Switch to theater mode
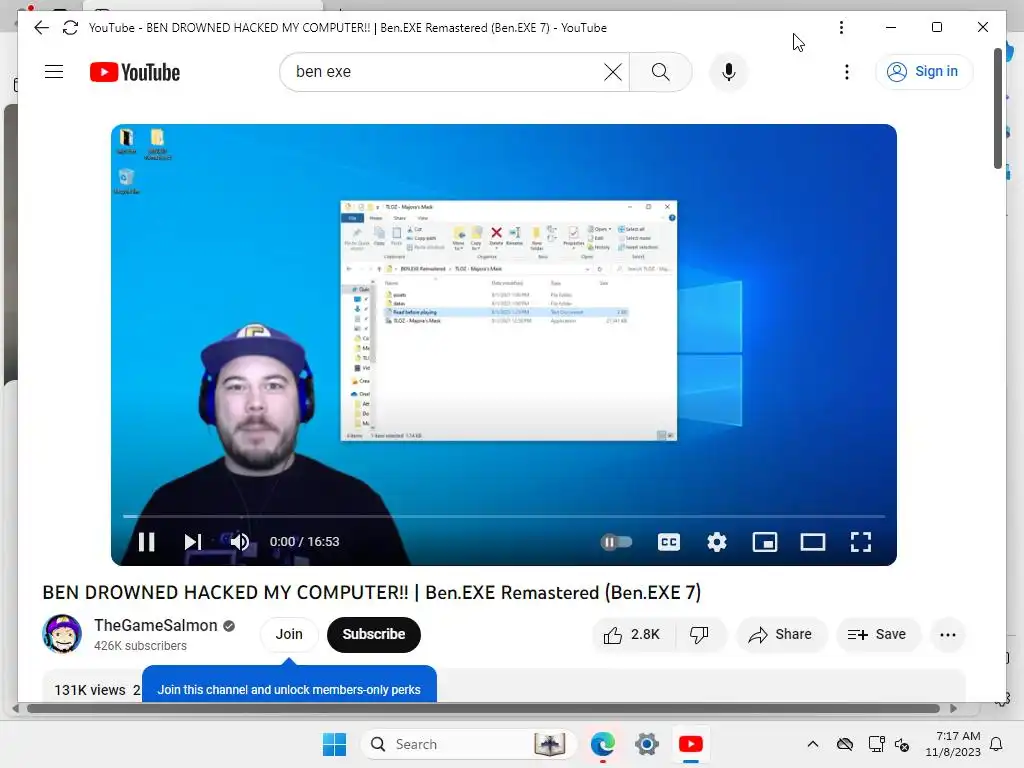This screenshot has height=768, width=1024. tap(813, 542)
